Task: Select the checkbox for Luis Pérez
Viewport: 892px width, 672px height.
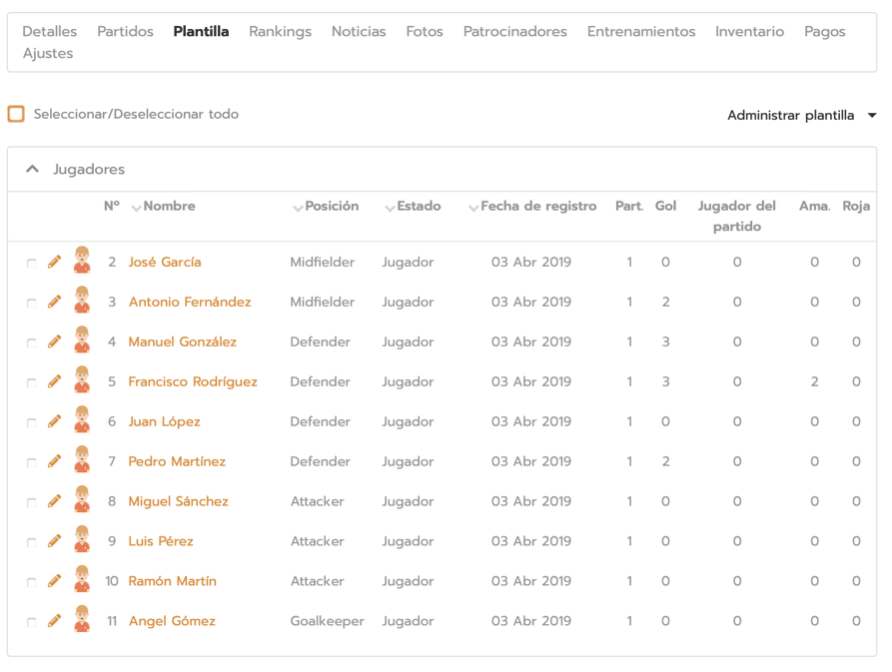Action: pos(31,543)
